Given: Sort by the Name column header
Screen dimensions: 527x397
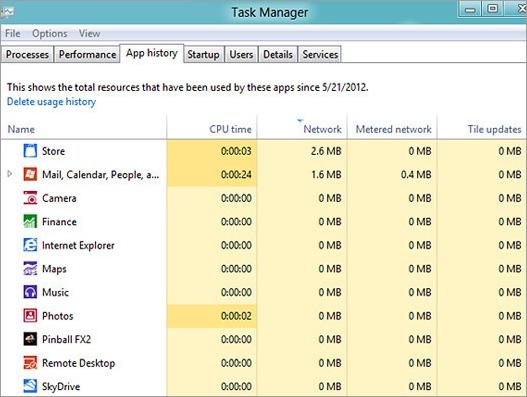Looking at the screenshot, I should point(83,129).
